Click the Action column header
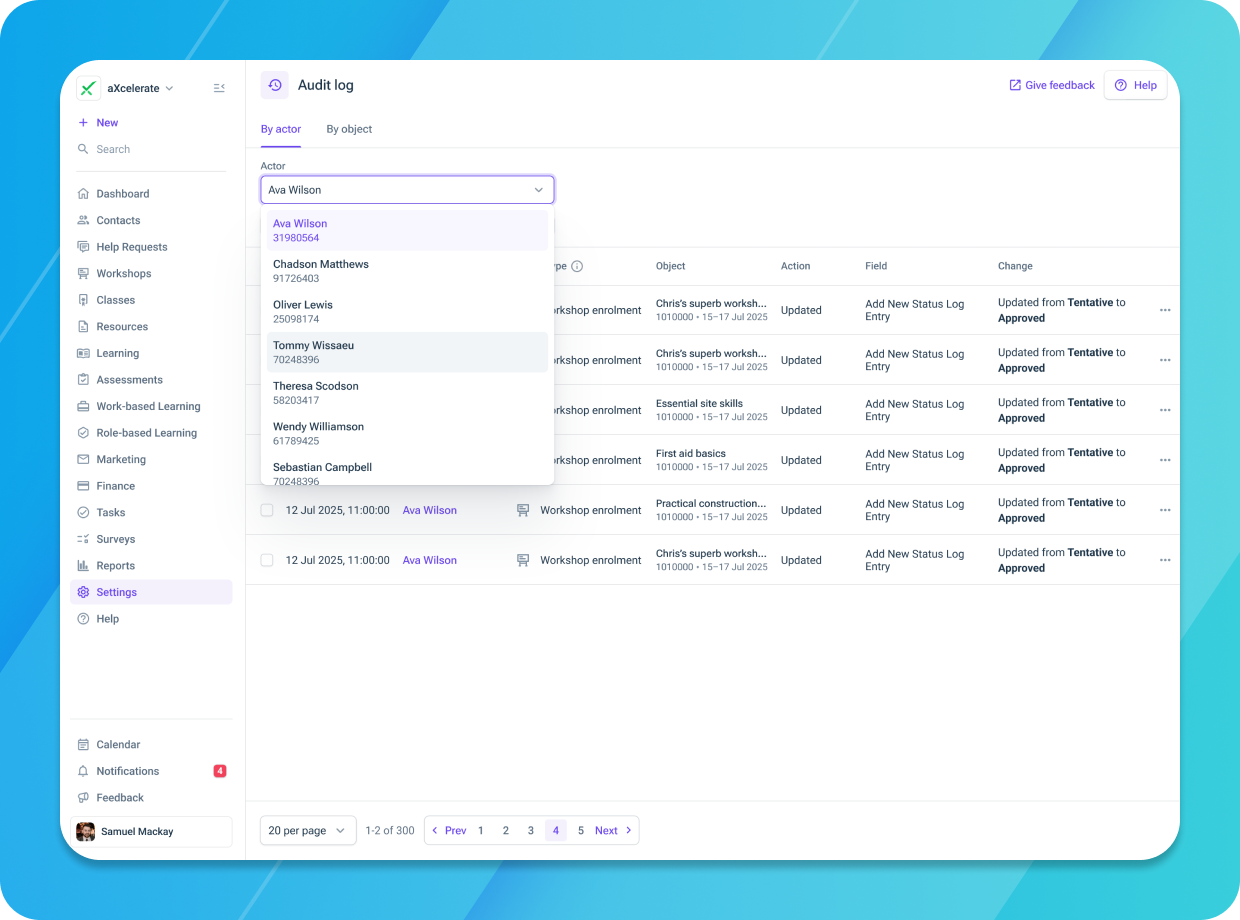 (x=796, y=267)
